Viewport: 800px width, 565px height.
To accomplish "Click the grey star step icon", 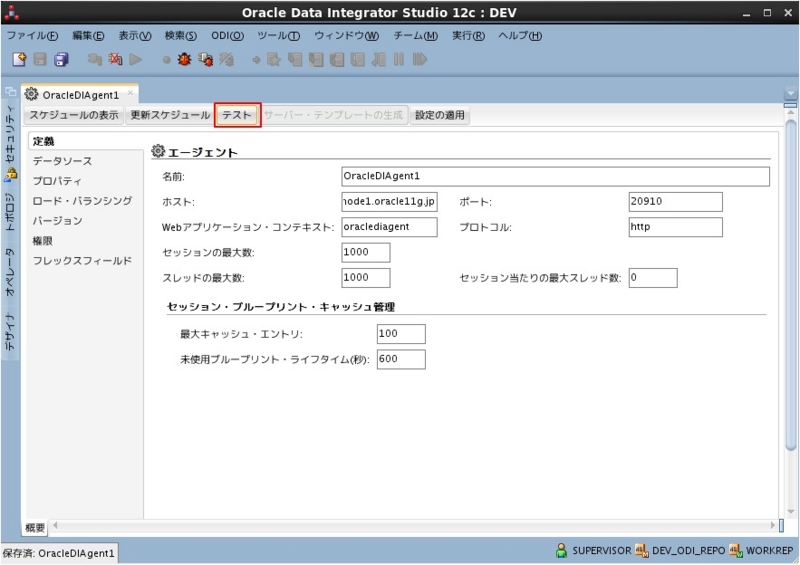I will click(x=273, y=59).
